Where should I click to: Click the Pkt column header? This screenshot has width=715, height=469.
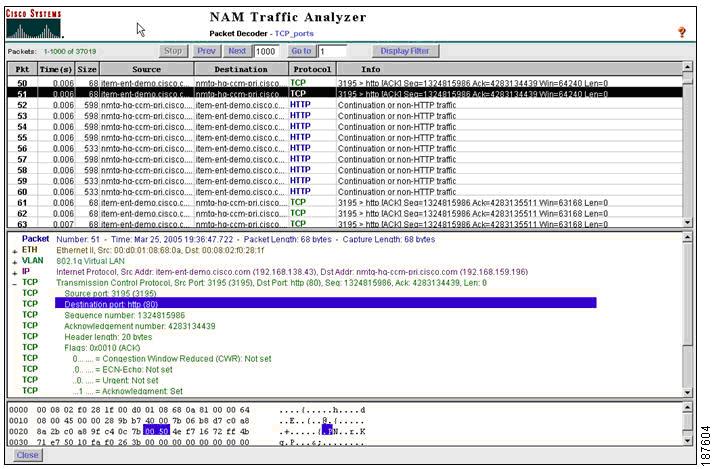[x=22, y=69]
